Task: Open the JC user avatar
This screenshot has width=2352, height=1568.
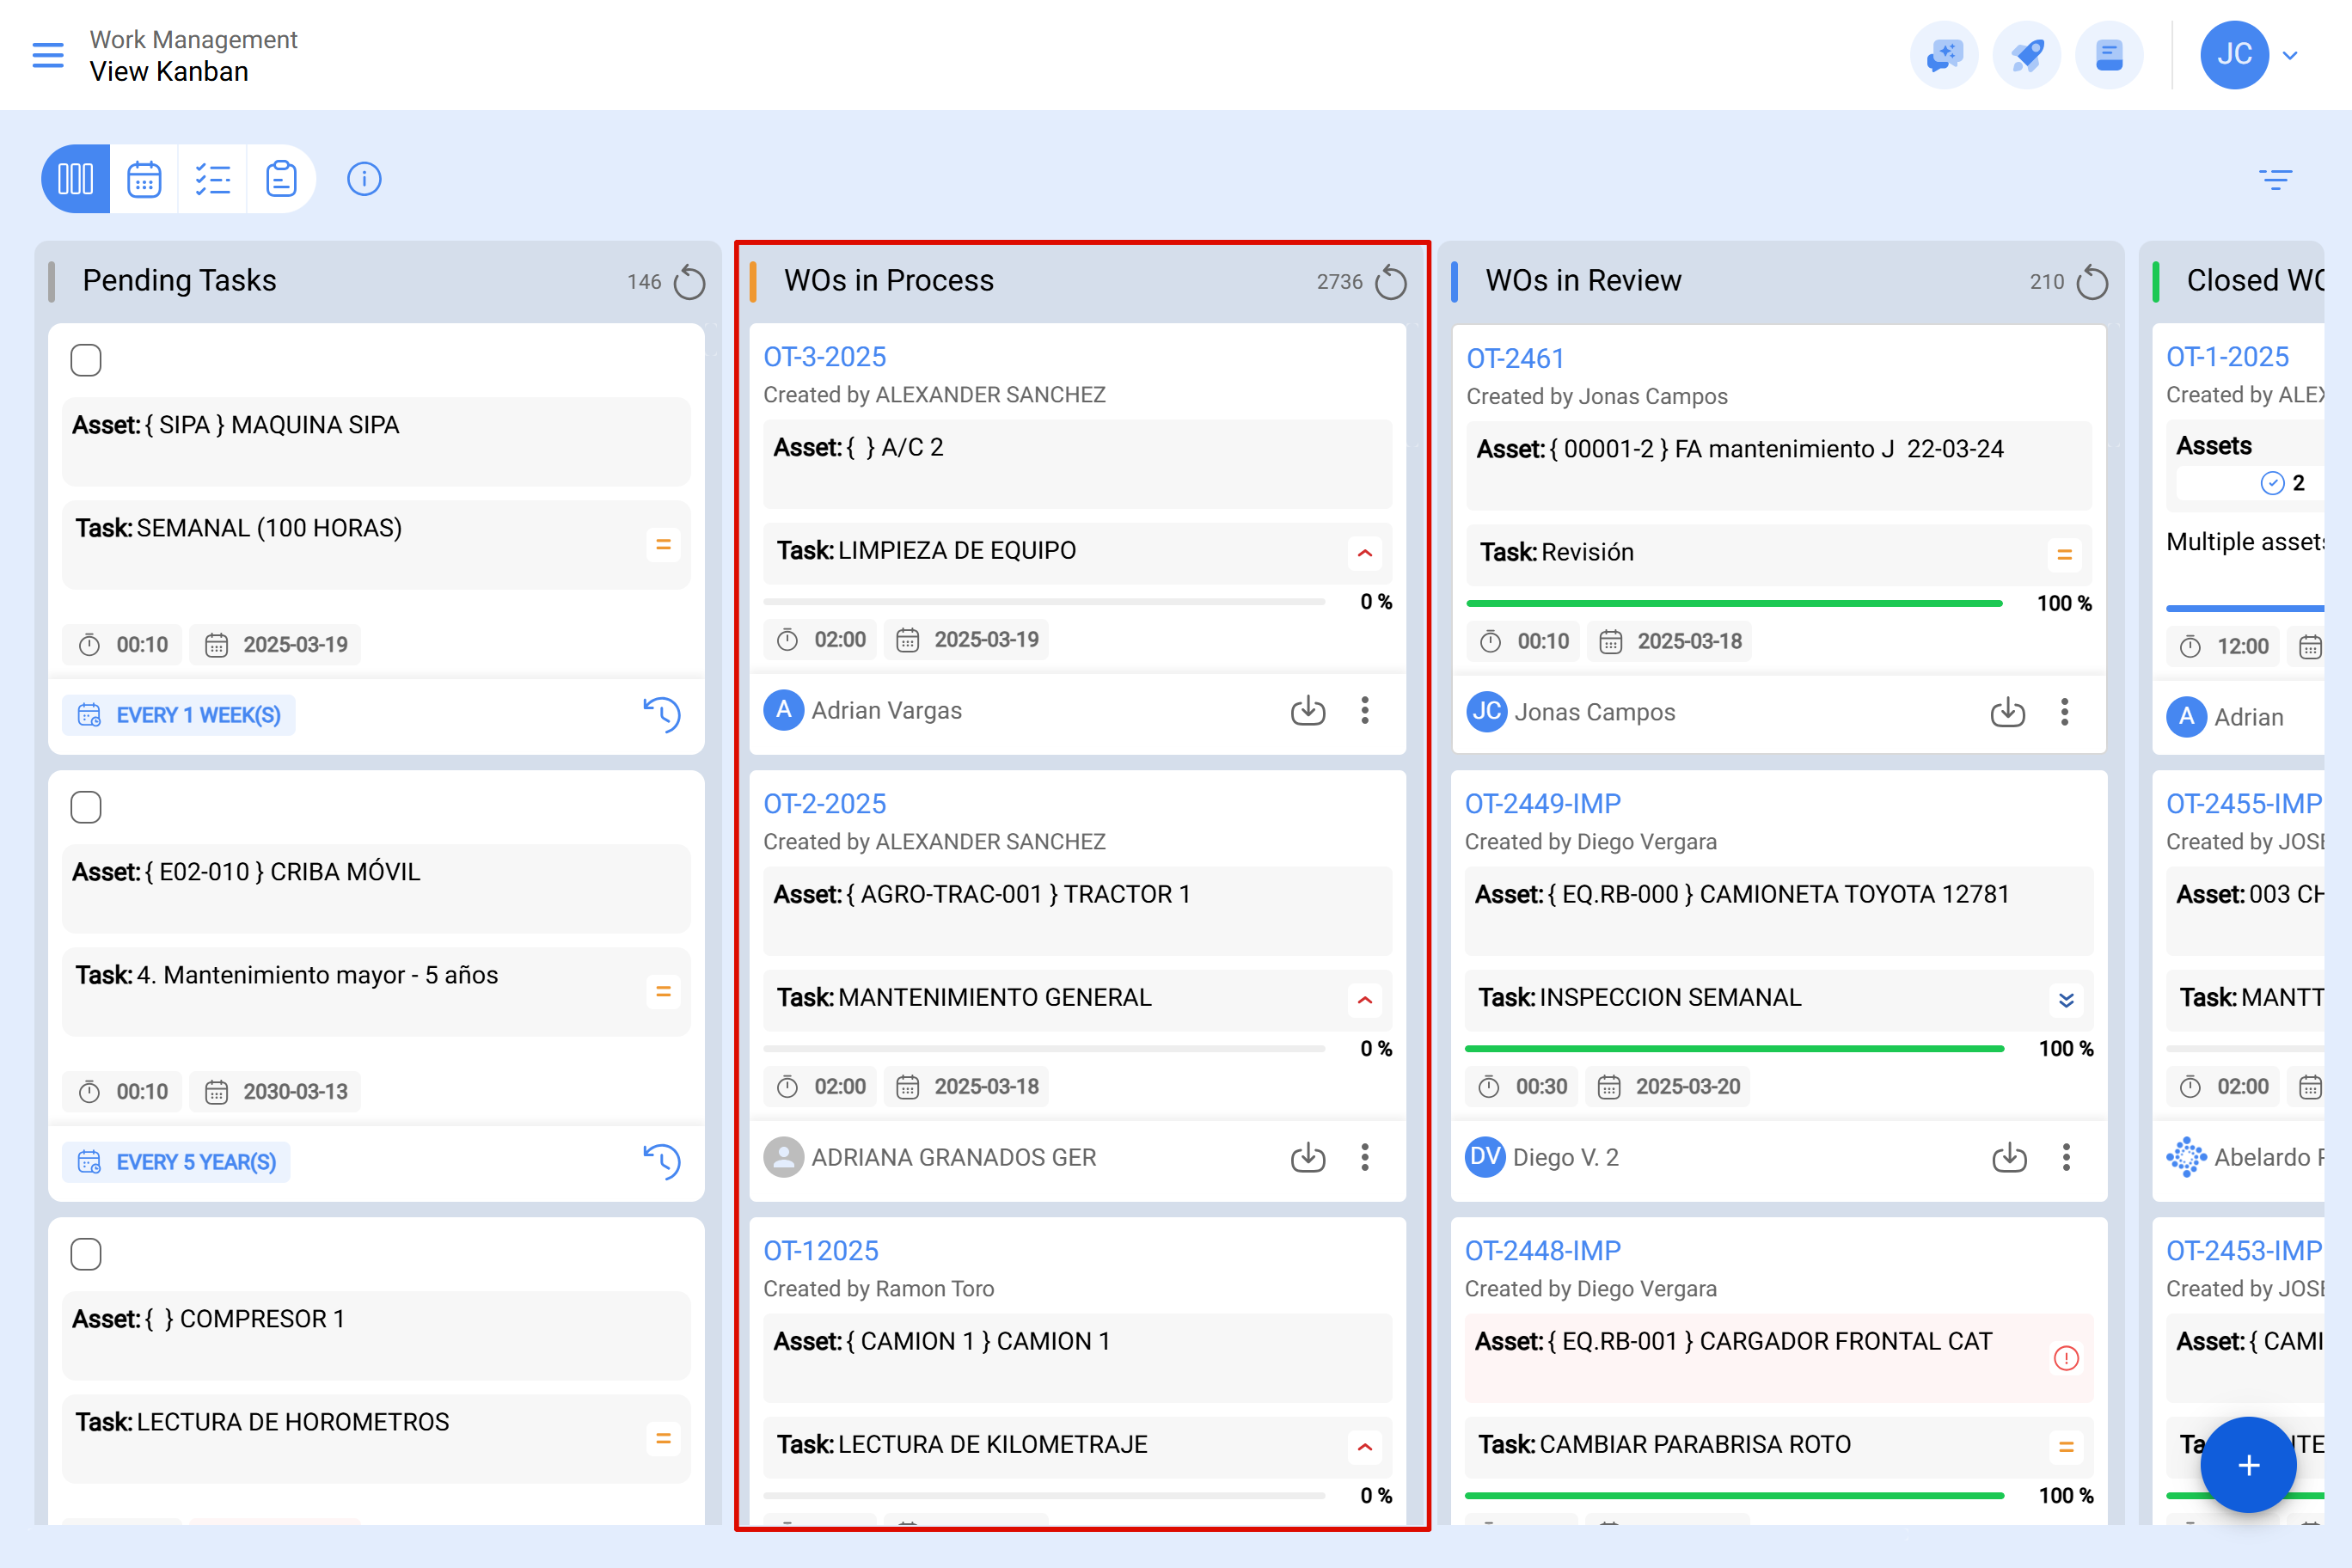Action: (2234, 55)
